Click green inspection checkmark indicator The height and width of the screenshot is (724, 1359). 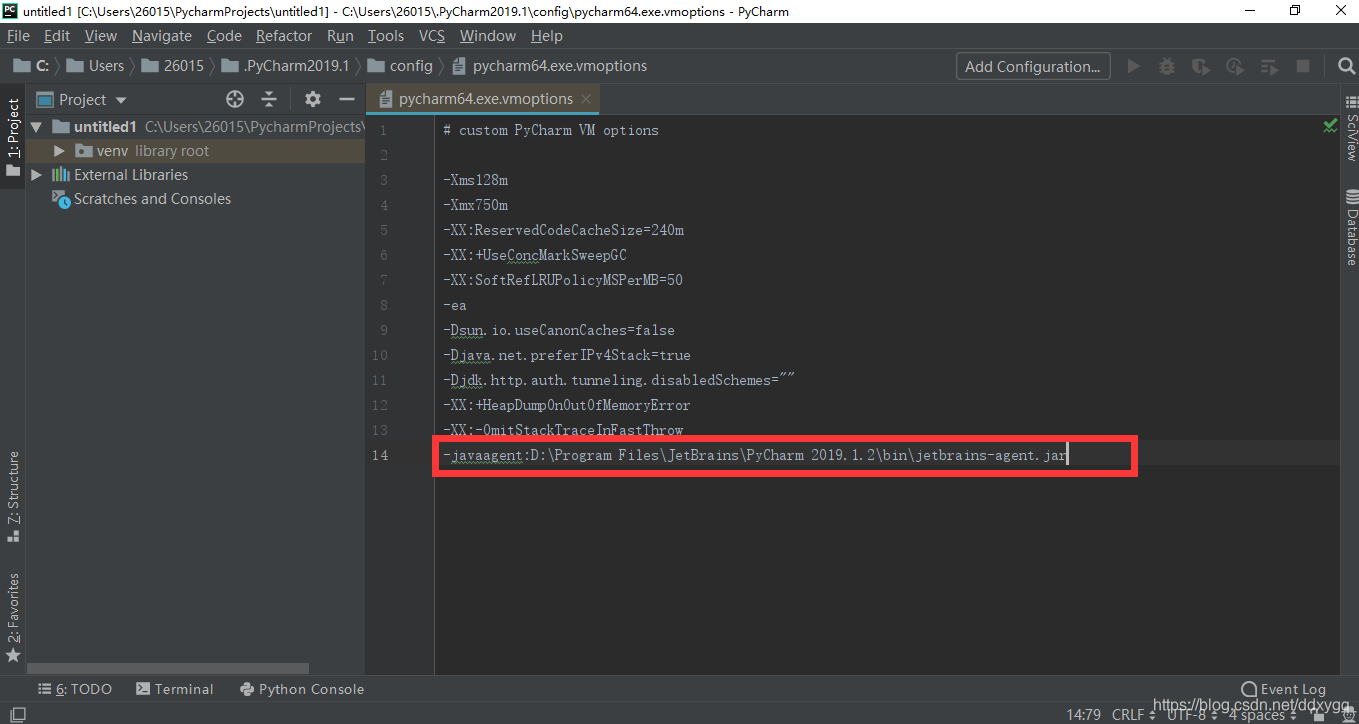(x=1330, y=126)
